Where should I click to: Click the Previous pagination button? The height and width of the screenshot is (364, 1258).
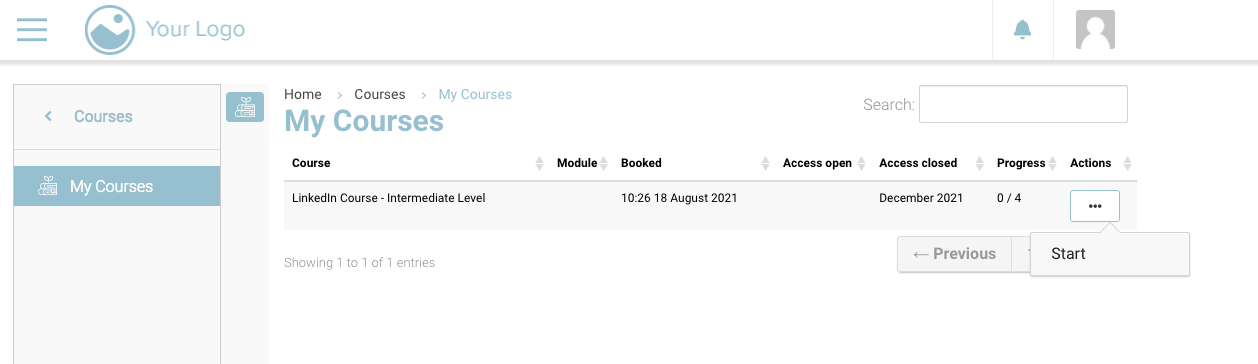tap(955, 254)
